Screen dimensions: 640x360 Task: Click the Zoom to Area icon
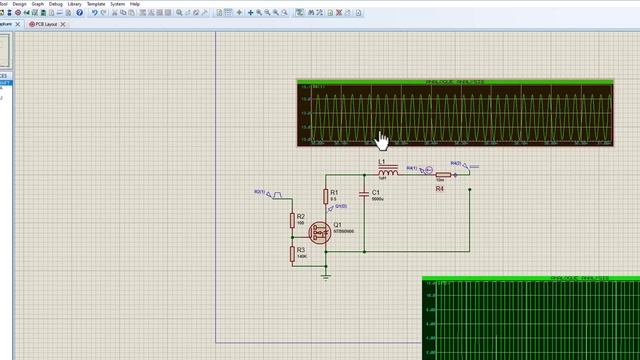284,13
